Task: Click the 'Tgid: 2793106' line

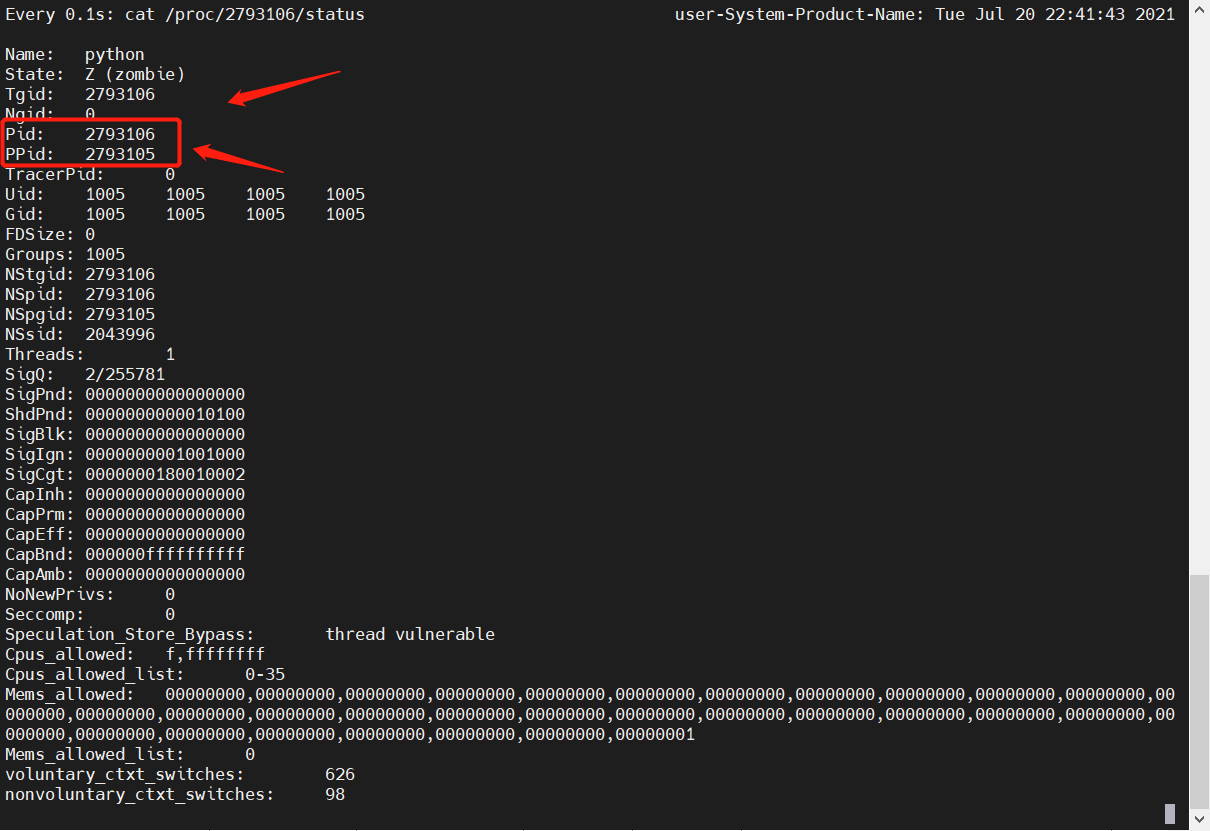Action: 80,94
